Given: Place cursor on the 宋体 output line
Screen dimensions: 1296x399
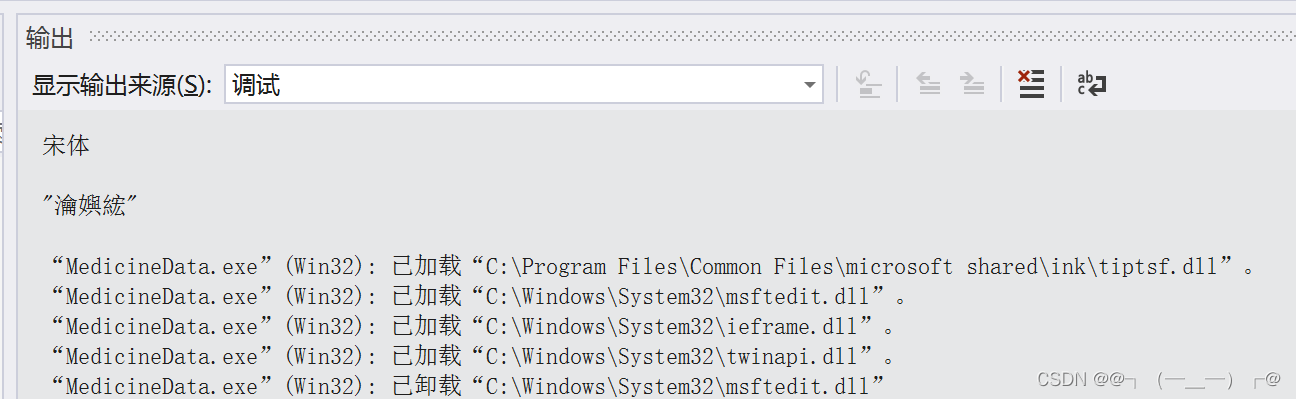Looking at the screenshot, I should 66,146.
